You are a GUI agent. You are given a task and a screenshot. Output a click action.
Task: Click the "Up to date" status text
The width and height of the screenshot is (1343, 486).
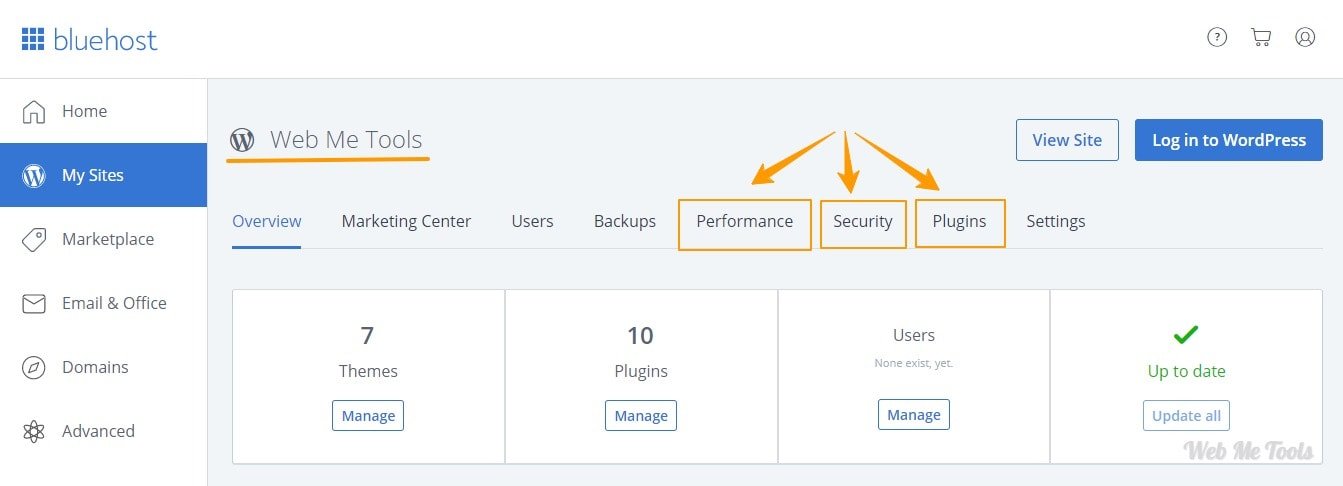click(1186, 371)
